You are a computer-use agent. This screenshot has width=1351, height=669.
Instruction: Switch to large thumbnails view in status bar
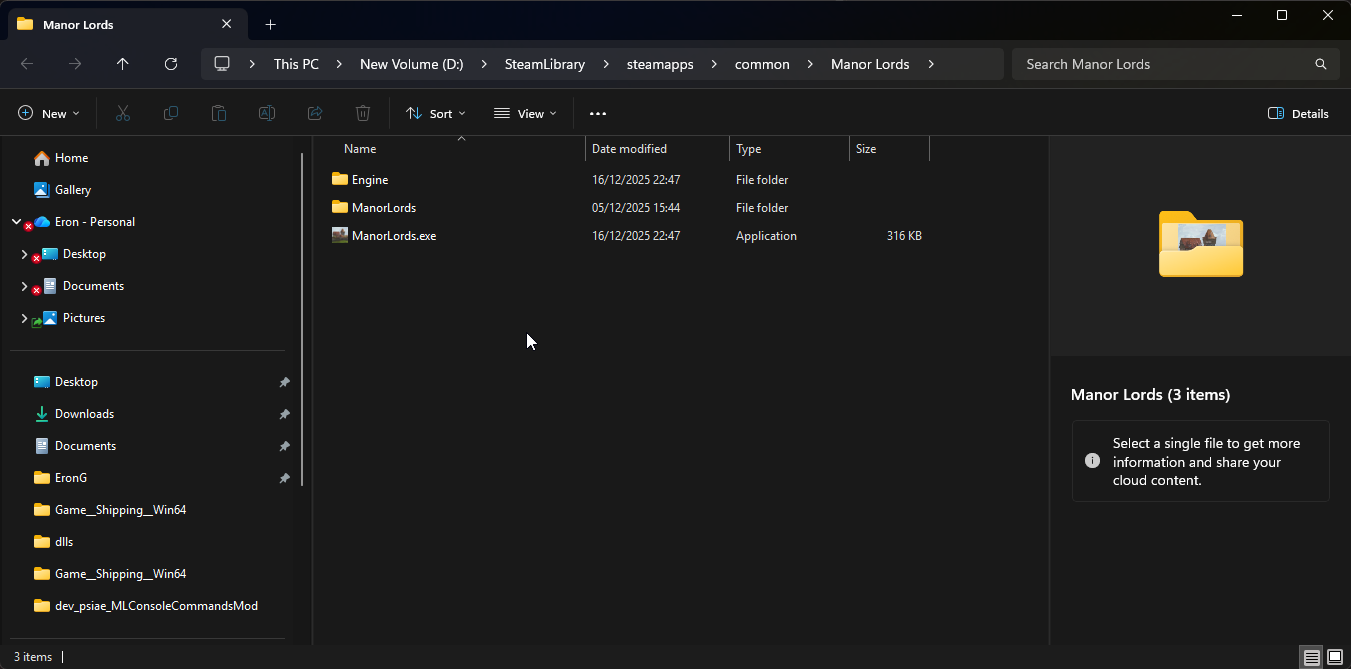pyautogui.click(x=1335, y=657)
